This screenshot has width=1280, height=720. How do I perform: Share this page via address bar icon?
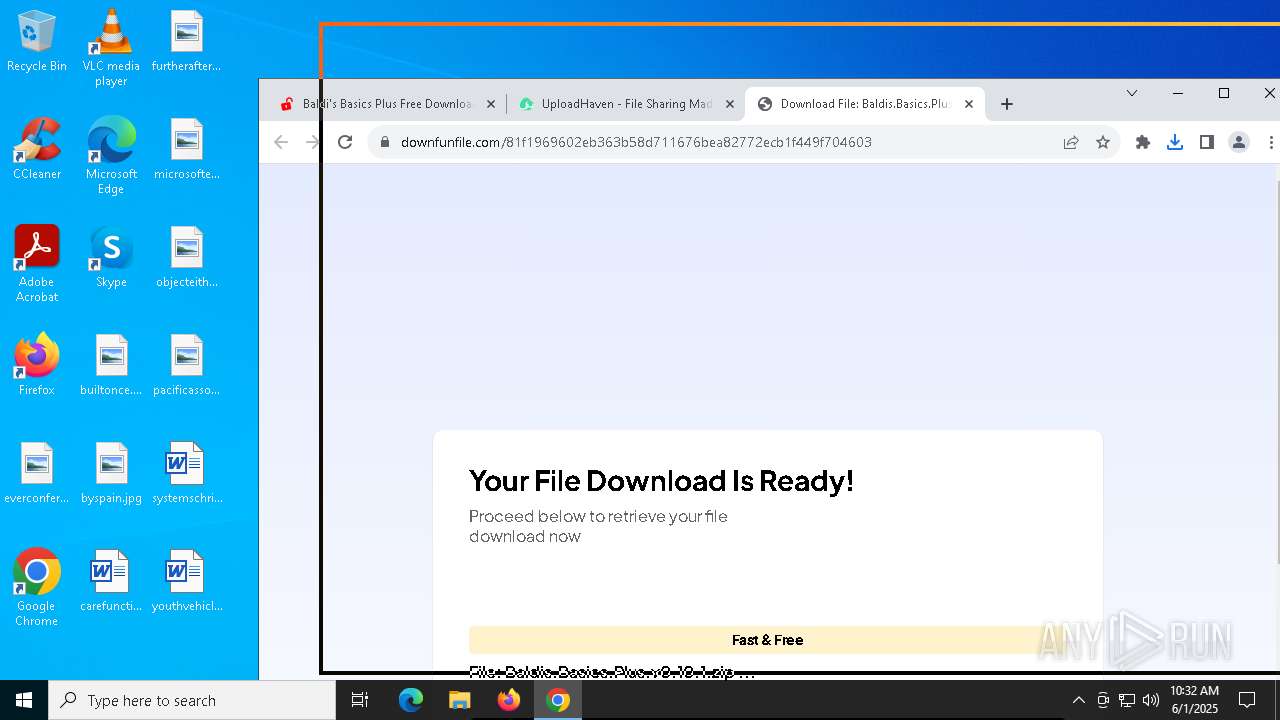point(1071,142)
